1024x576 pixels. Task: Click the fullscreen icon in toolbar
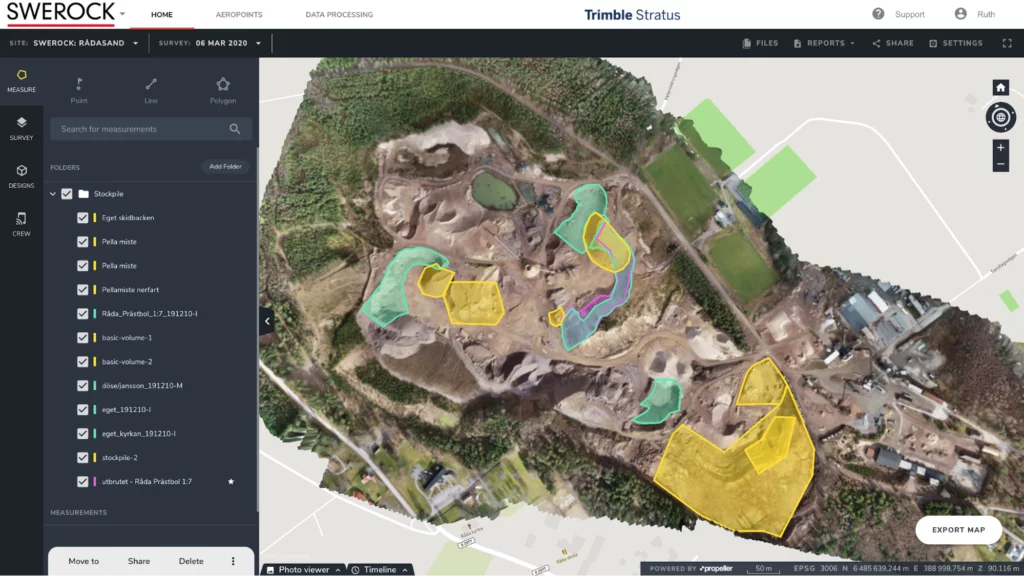1005,43
